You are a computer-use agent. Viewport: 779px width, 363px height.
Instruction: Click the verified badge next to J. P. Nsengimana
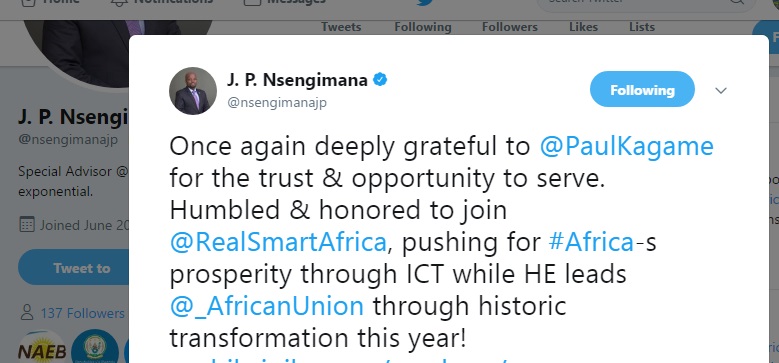coord(380,79)
